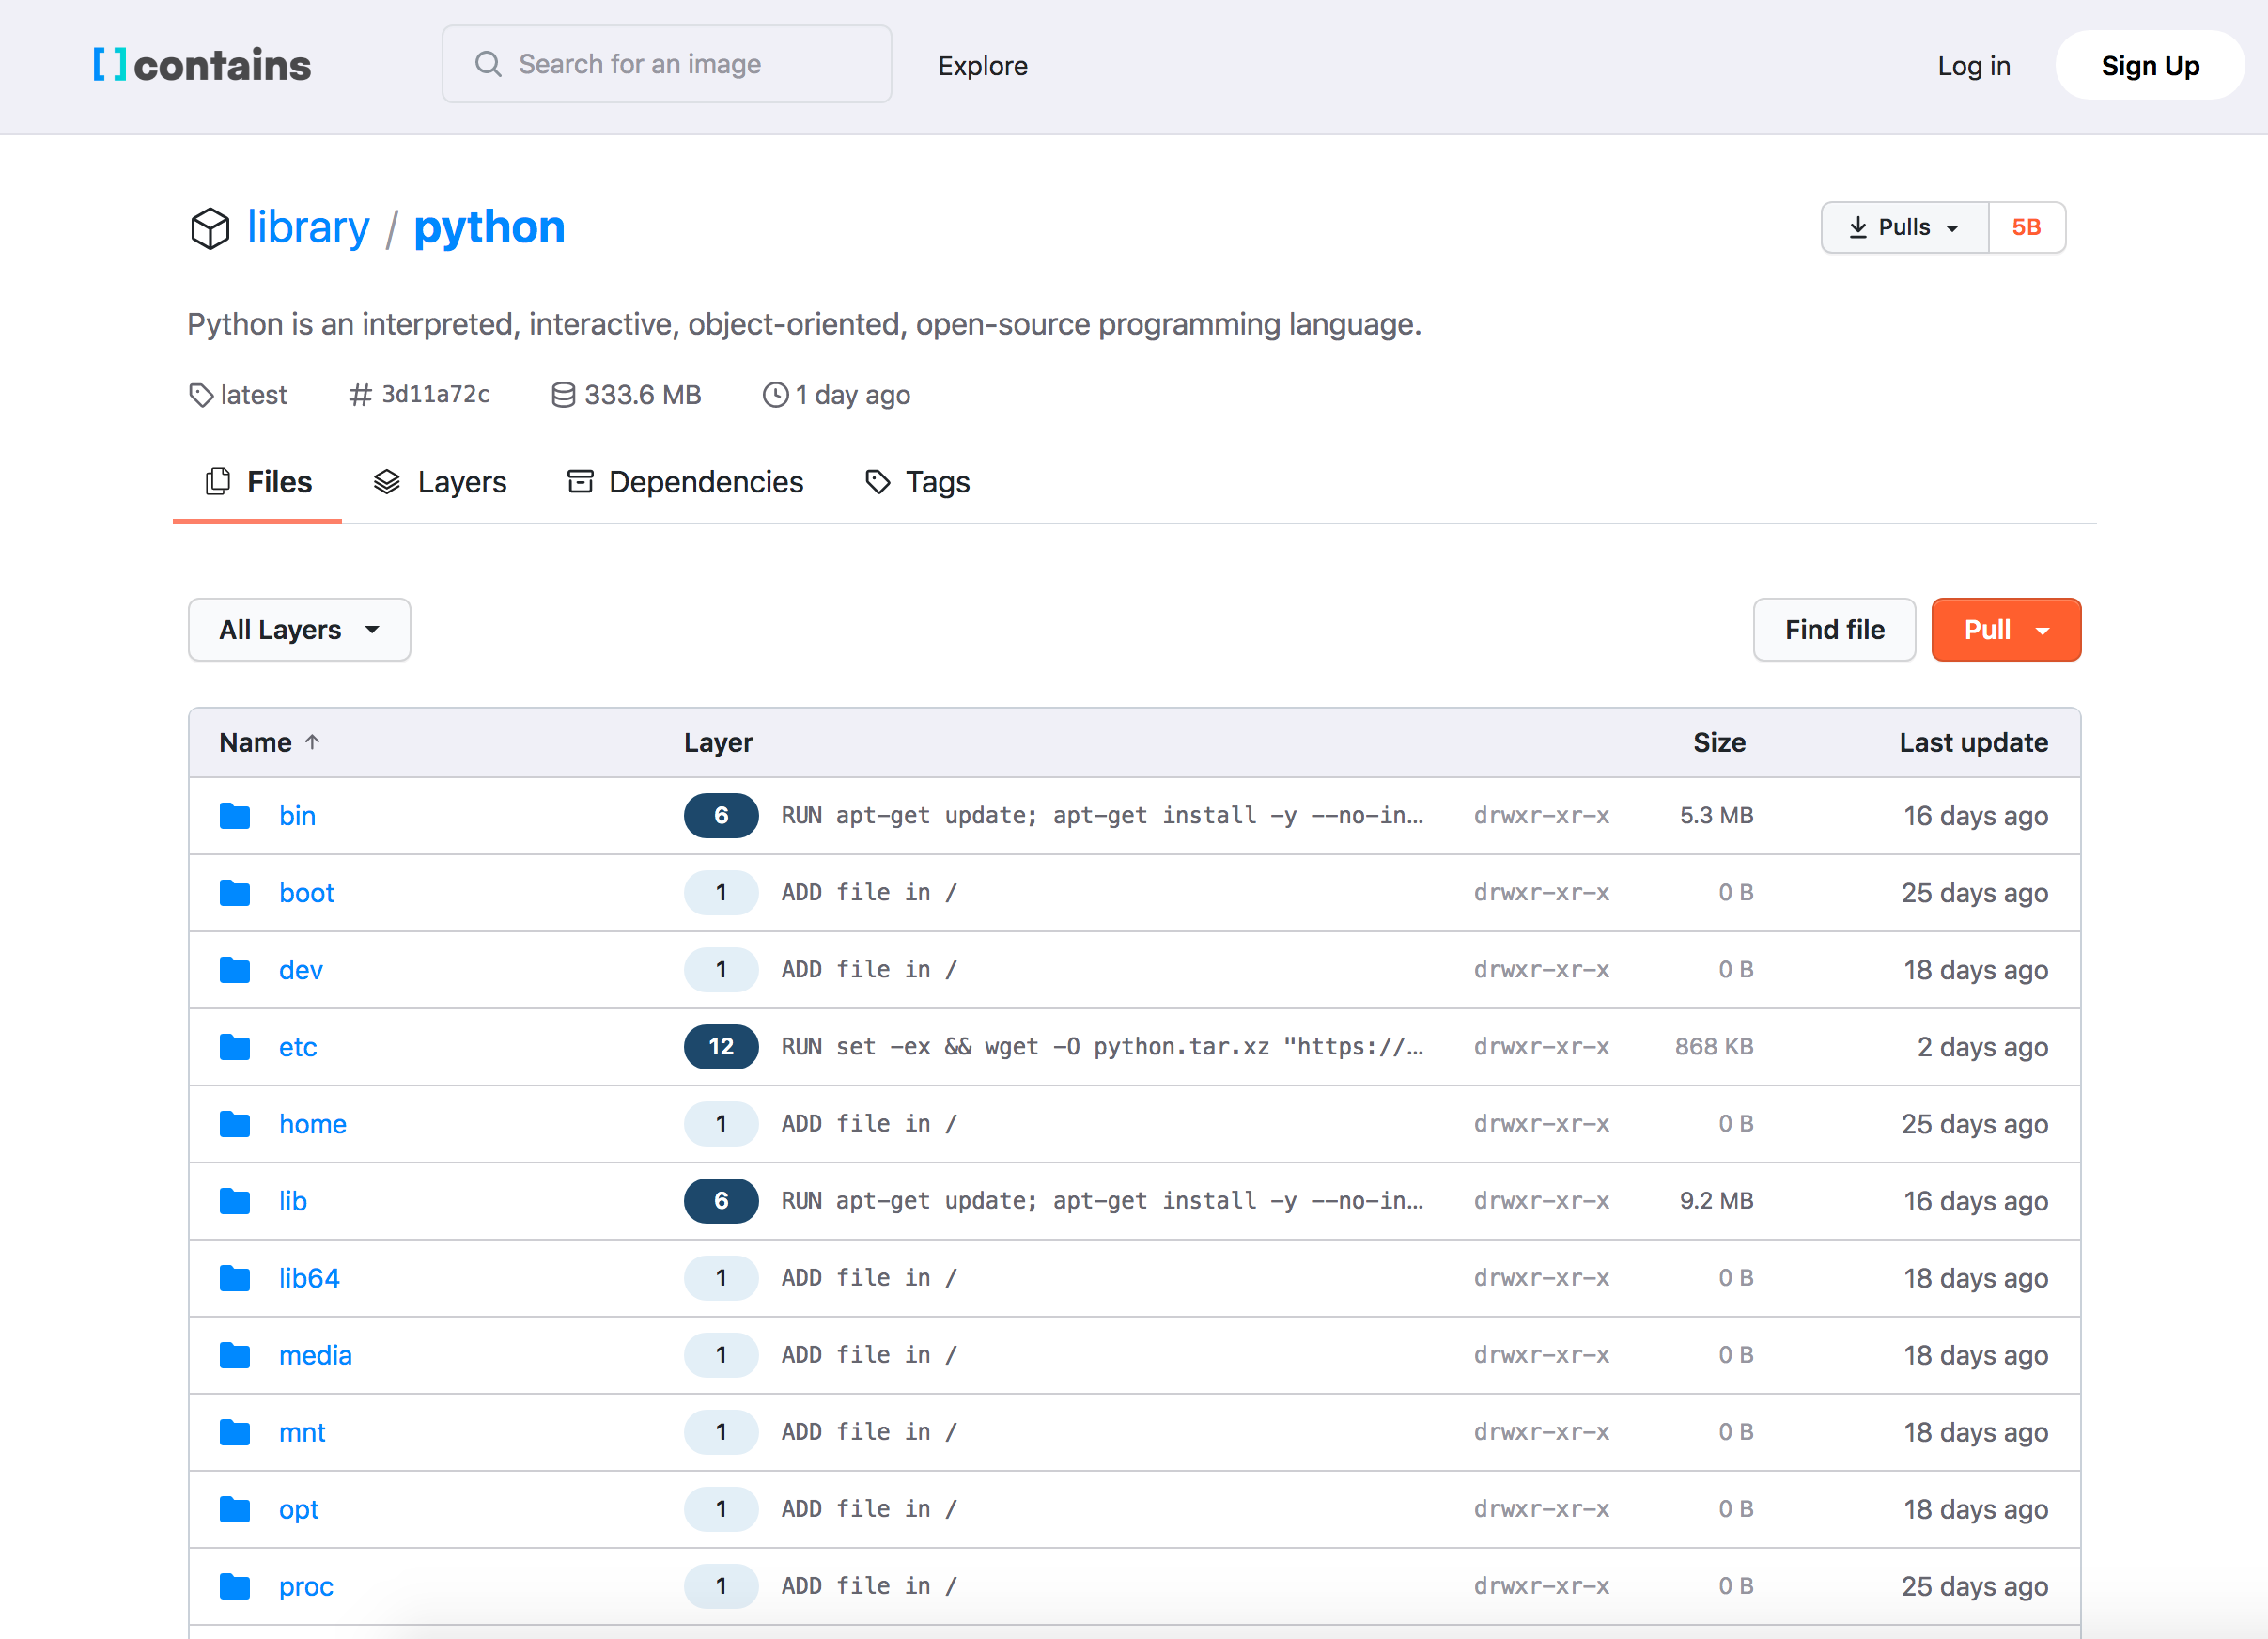The width and height of the screenshot is (2268, 1639).
Task: Click the latest tag icon
Action: coord(201,395)
